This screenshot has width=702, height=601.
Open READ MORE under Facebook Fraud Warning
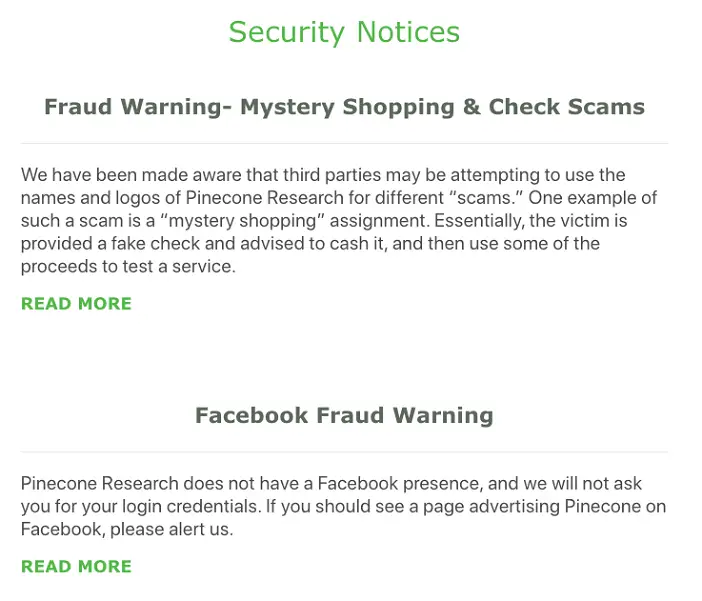tap(76, 567)
